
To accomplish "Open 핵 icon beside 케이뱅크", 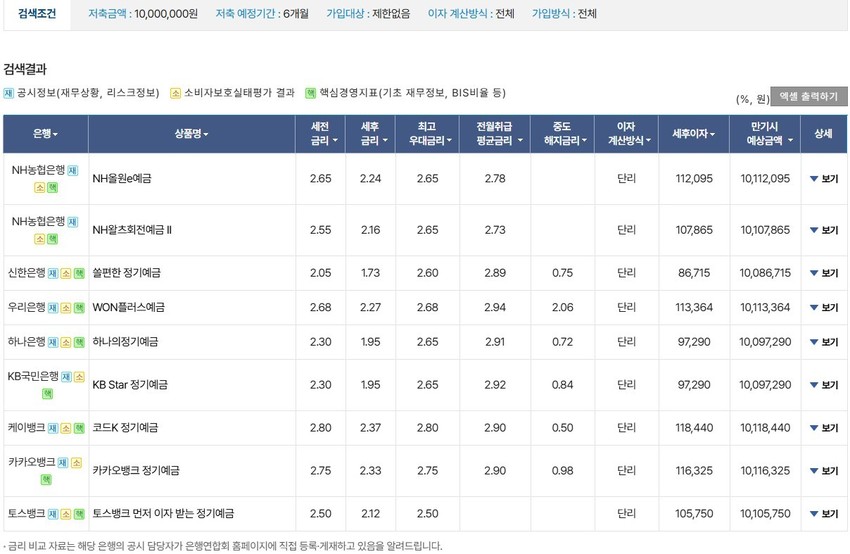I will pyautogui.click(x=79, y=428).
